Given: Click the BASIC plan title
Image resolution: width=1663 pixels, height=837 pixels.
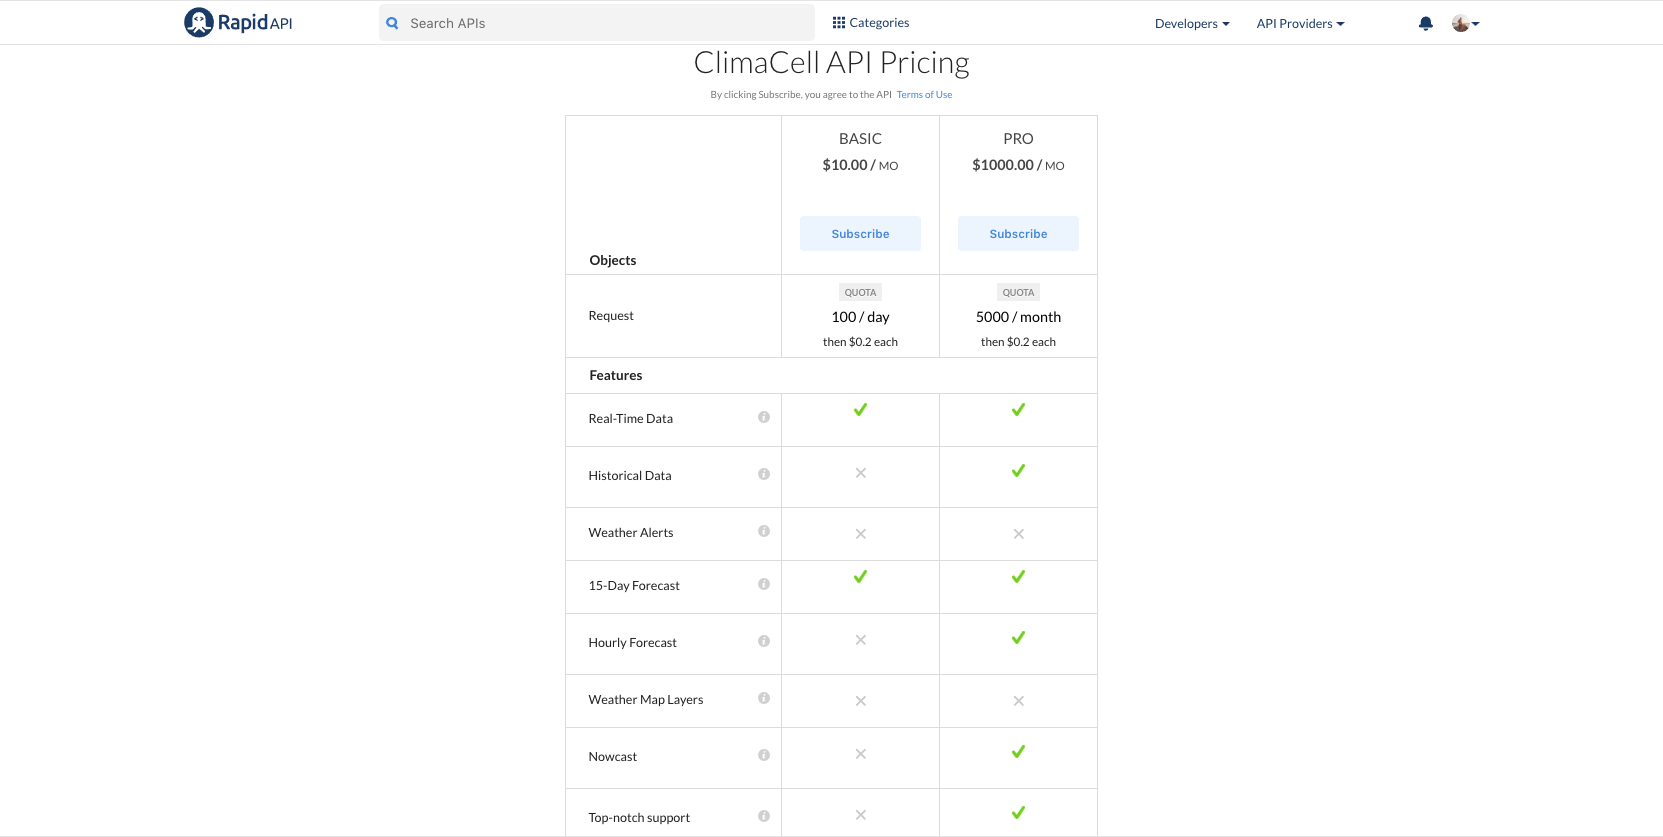Looking at the screenshot, I should tap(860, 139).
